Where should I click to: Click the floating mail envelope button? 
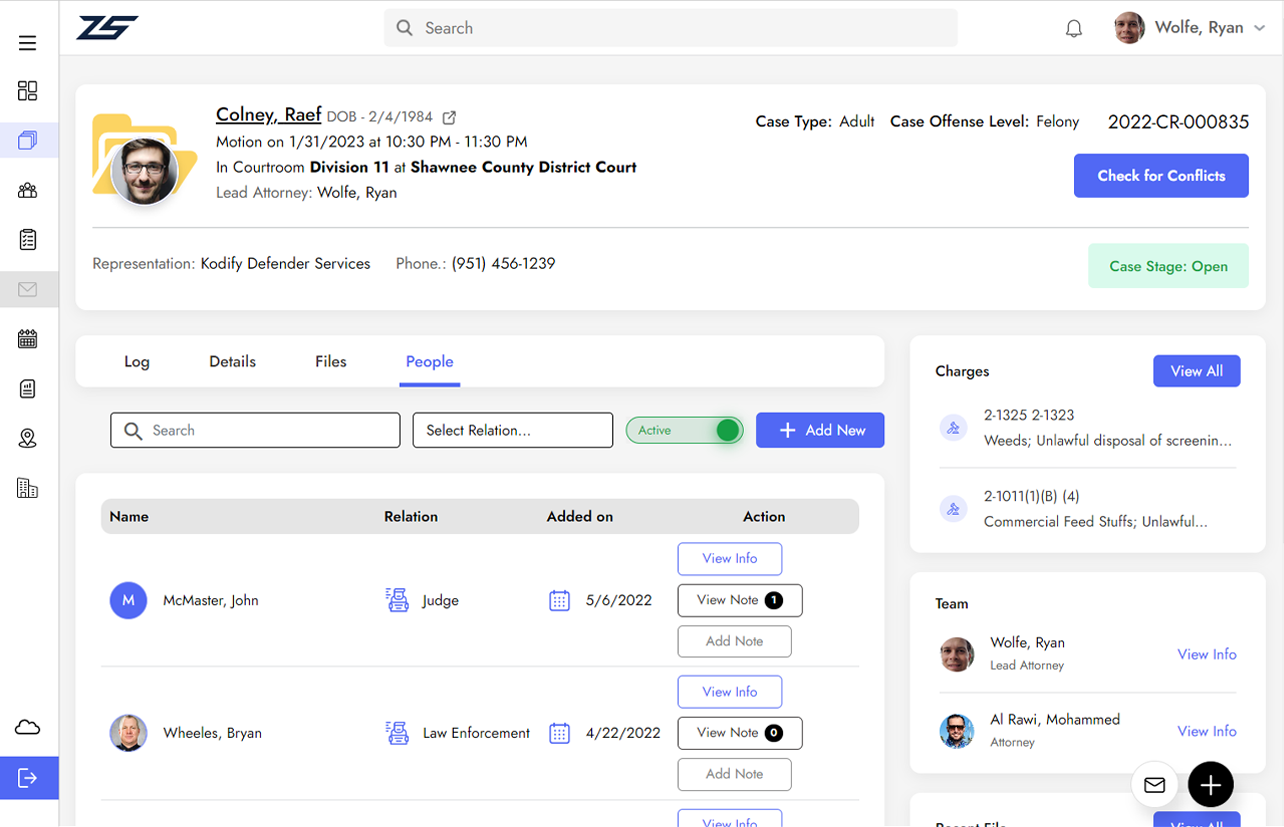[x=1154, y=785]
